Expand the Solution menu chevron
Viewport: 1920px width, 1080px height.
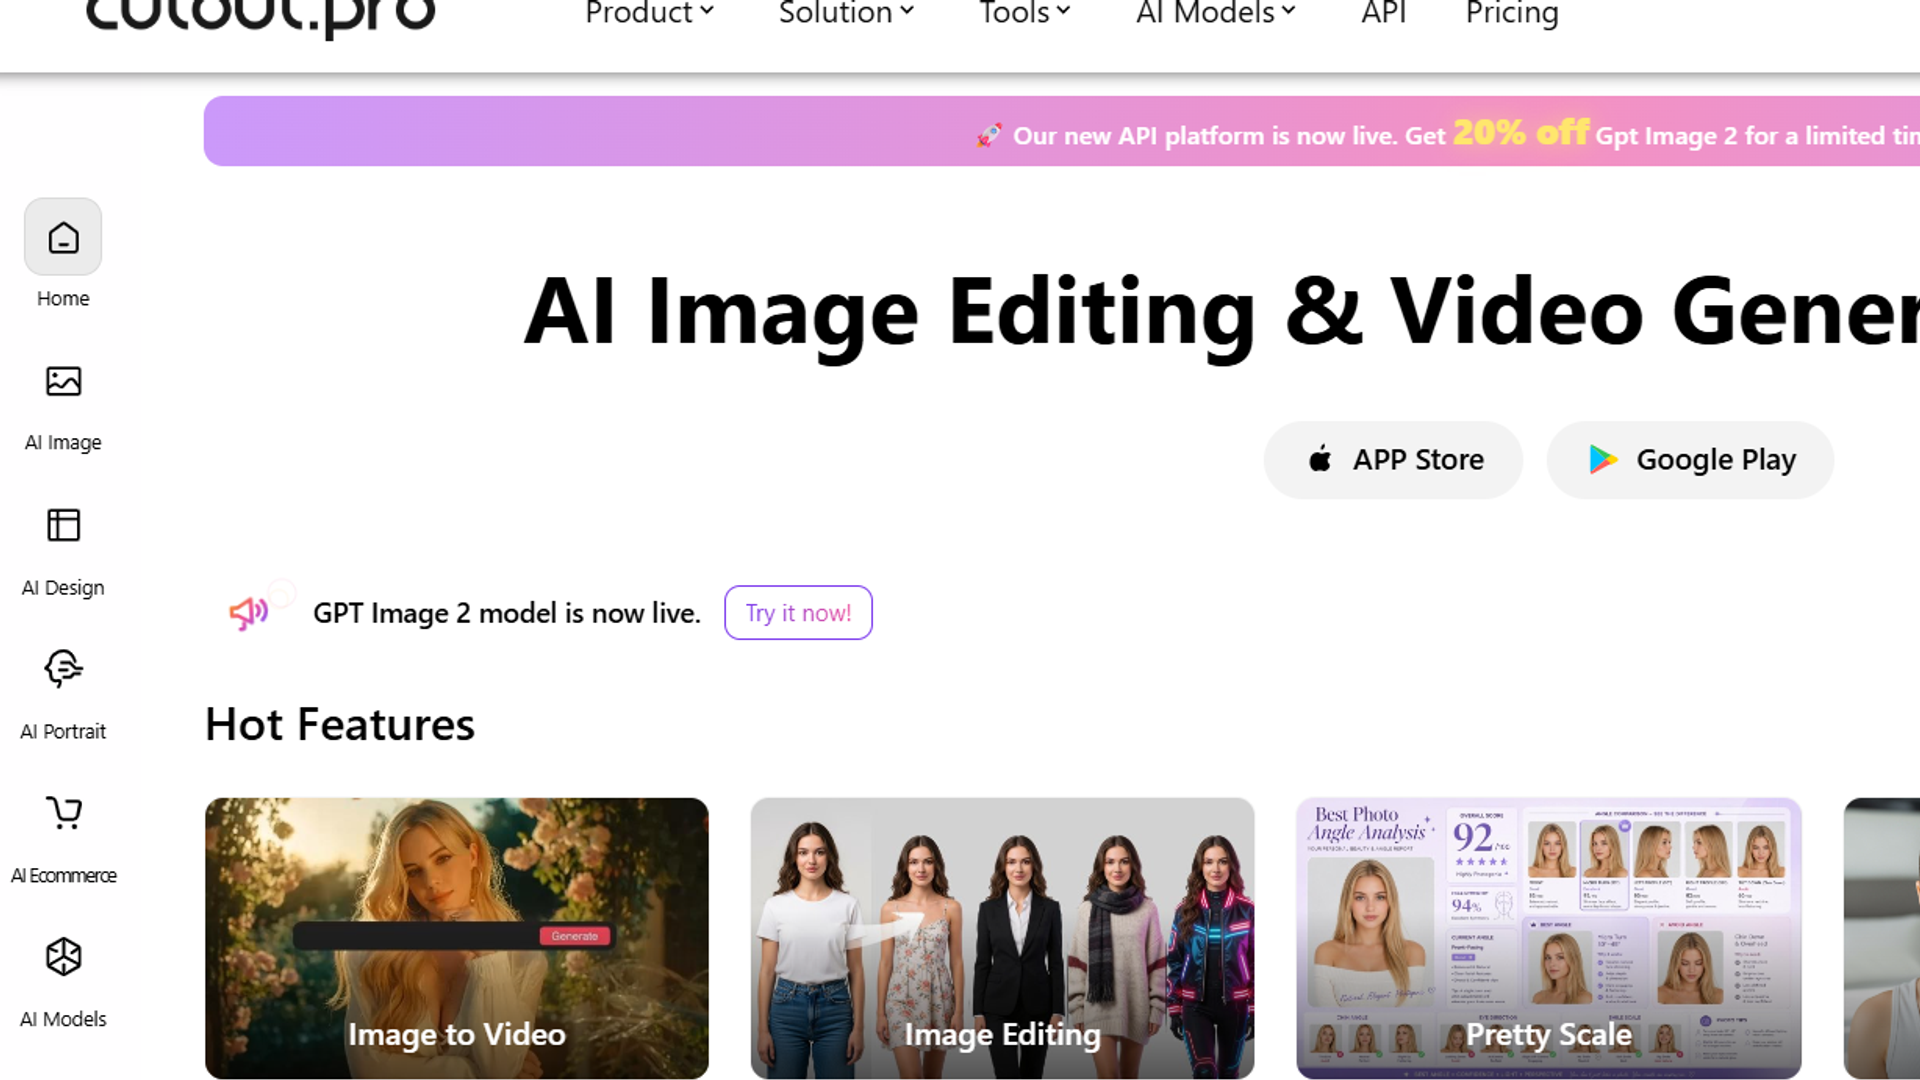pyautogui.click(x=907, y=11)
